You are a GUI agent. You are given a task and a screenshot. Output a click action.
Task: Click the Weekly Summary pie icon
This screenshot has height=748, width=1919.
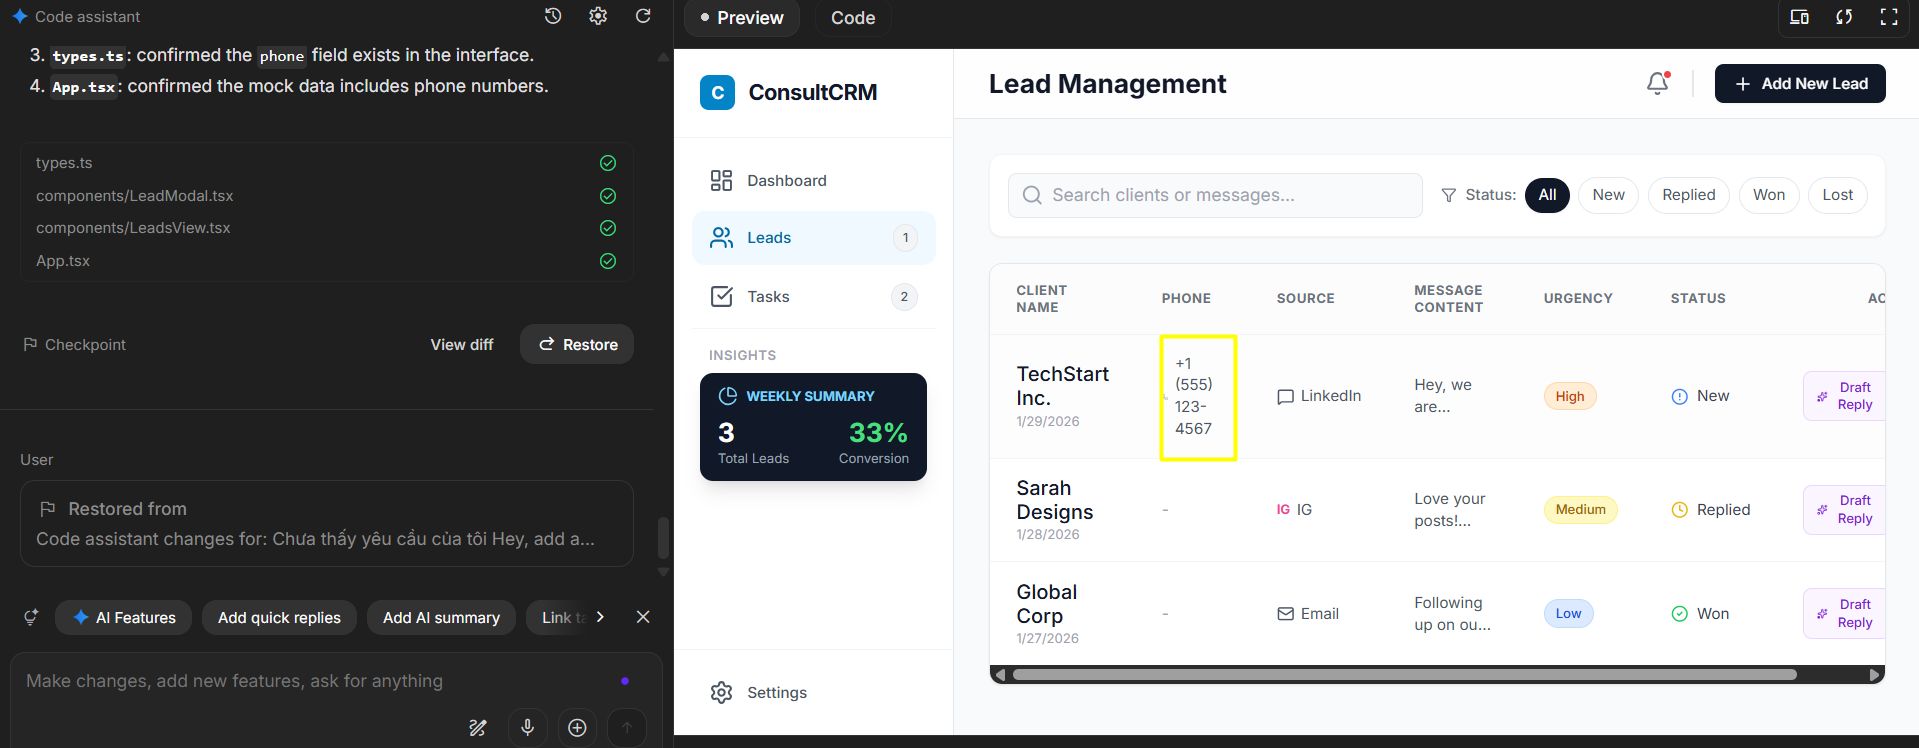click(x=728, y=396)
